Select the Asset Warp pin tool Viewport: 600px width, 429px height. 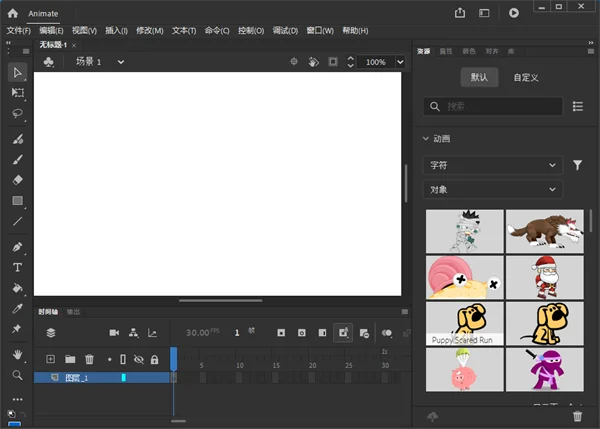(17, 328)
